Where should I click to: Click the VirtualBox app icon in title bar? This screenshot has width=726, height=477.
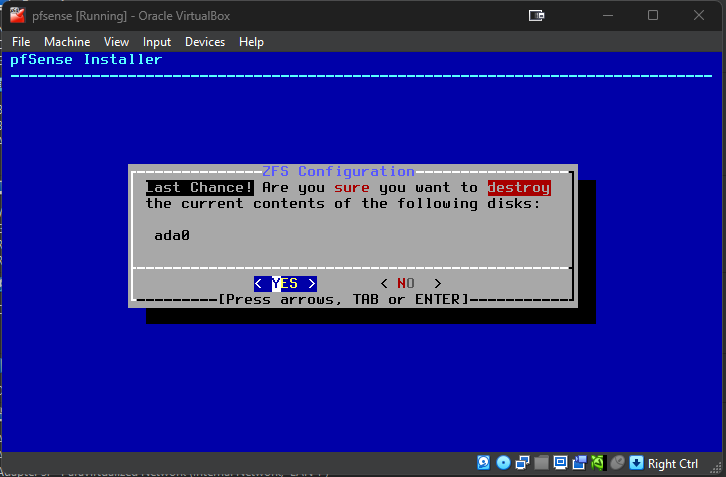(18, 15)
